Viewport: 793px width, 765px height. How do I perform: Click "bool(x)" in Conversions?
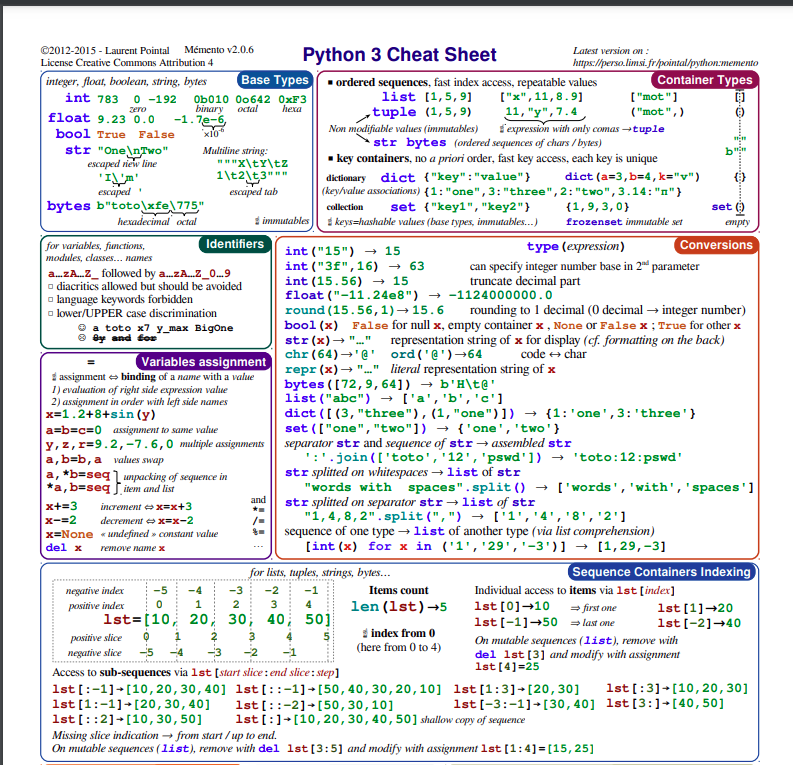coord(311,325)
